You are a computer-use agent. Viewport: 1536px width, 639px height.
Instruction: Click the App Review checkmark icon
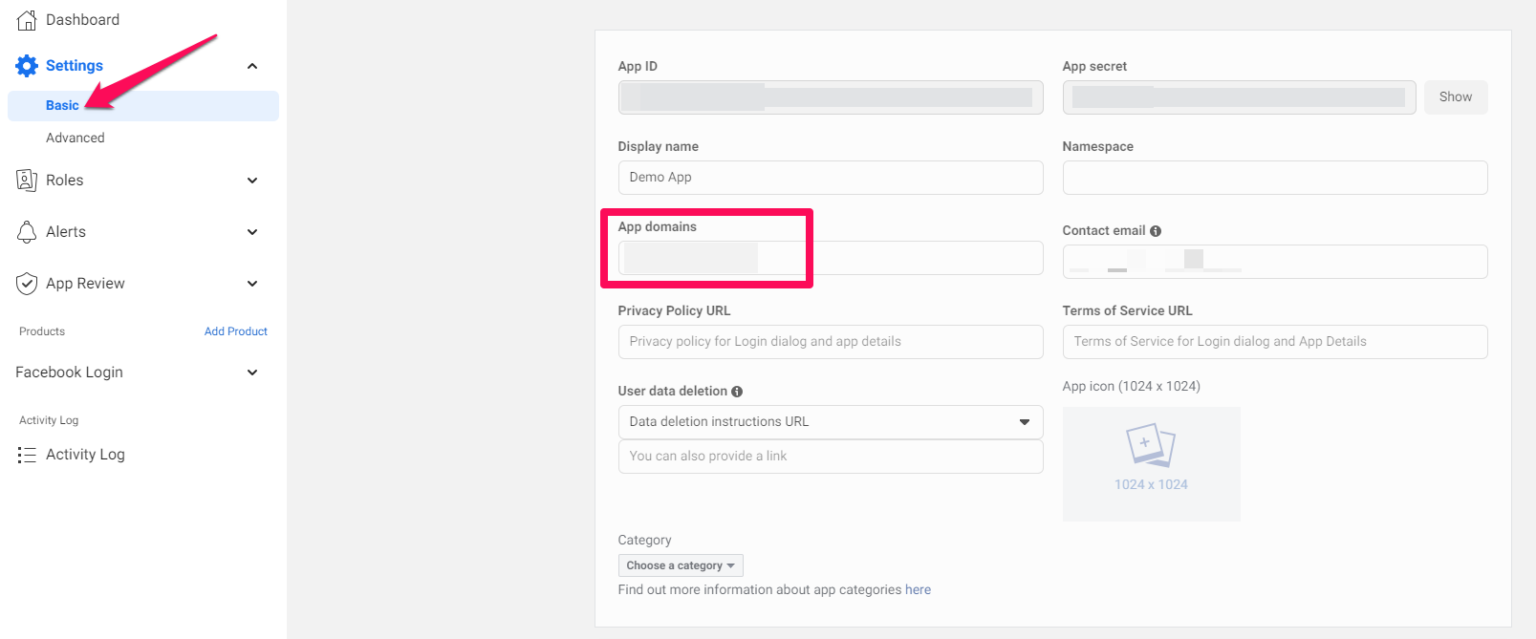tap(25, 283)
